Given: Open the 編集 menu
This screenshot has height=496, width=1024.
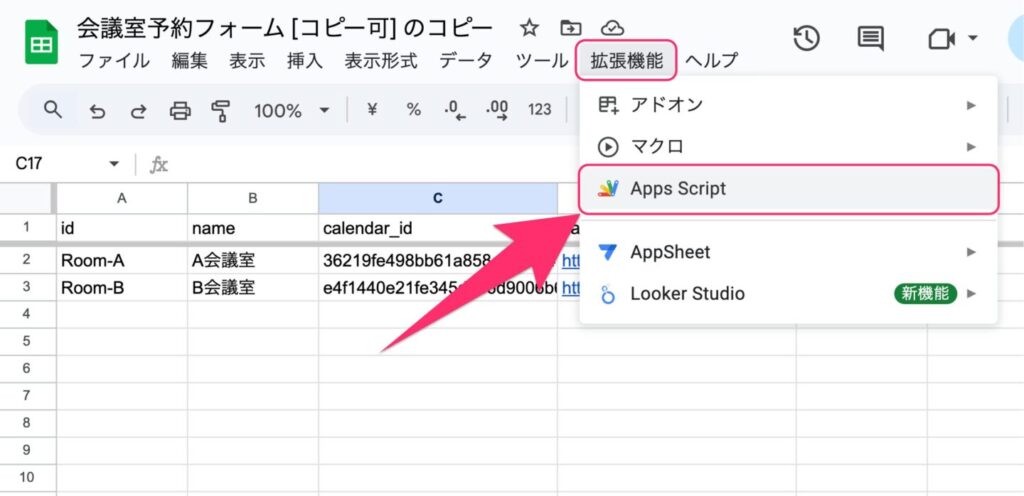Looking at the screenshot, I should (189, 61).
